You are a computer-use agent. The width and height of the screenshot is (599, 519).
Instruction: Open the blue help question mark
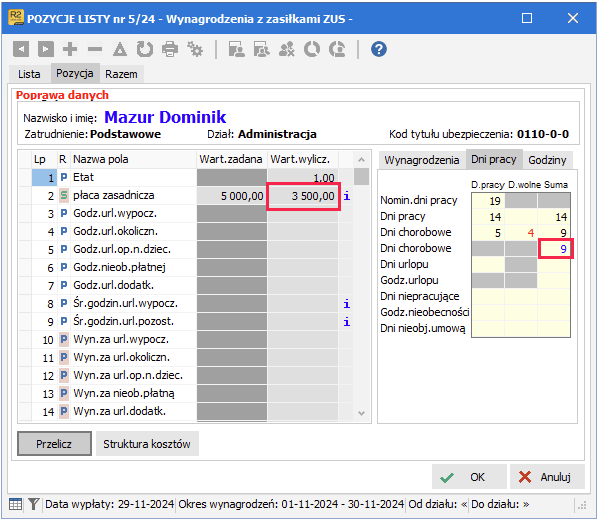tap(379, 49)
